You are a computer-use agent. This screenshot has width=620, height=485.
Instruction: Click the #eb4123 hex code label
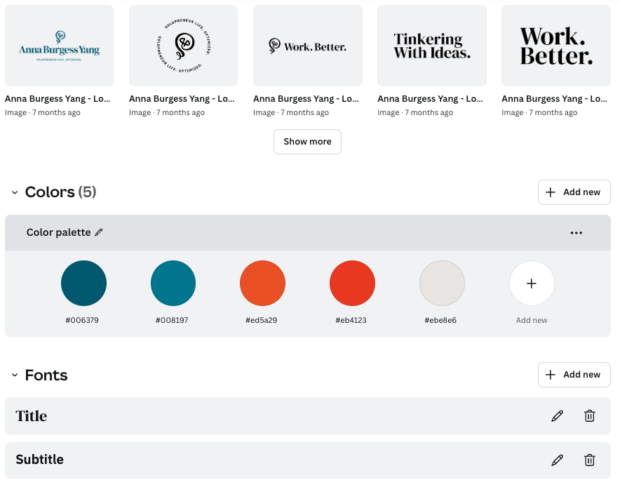[x=351, y=320]
